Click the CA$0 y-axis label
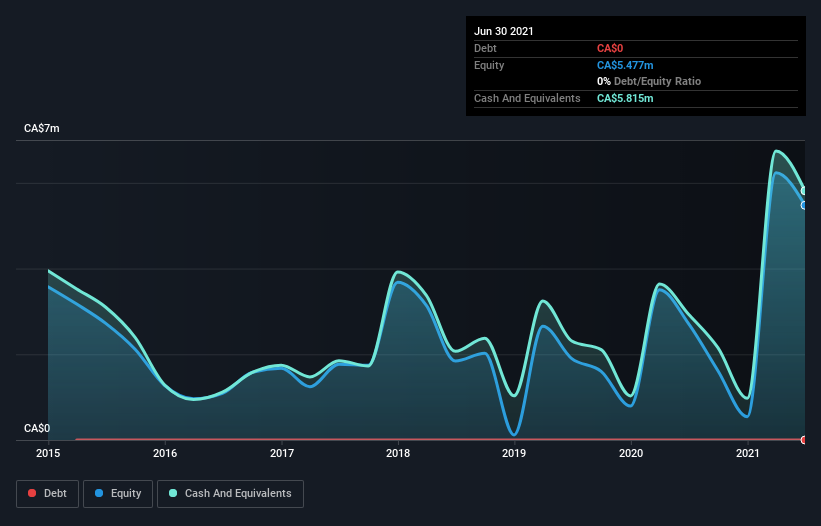The width and height of the screenshot is (821, 526). click(x=37, y=428)
